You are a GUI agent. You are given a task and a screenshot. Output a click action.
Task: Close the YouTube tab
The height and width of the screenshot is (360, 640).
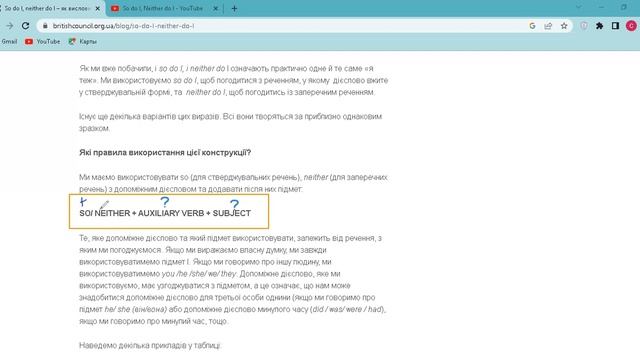tap(216, 8)
